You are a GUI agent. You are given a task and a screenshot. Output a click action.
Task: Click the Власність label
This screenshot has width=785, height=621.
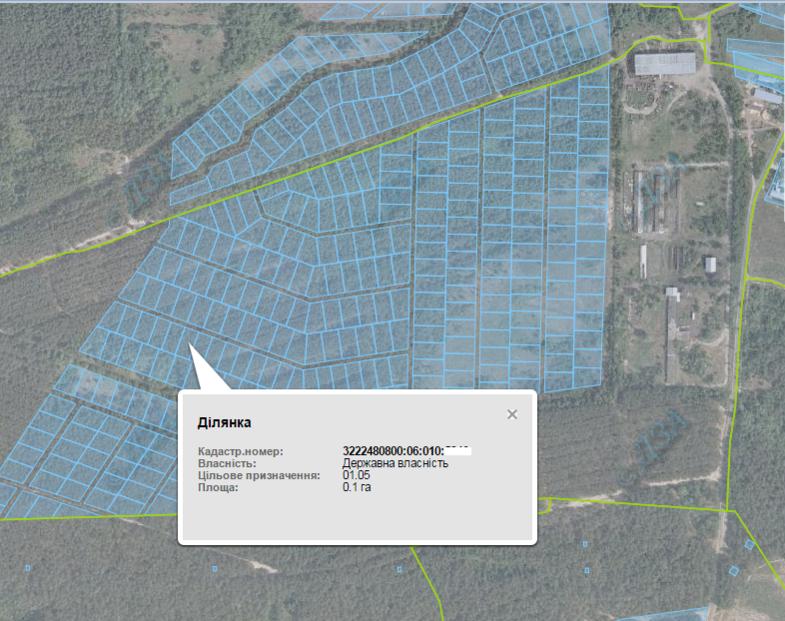227,463
